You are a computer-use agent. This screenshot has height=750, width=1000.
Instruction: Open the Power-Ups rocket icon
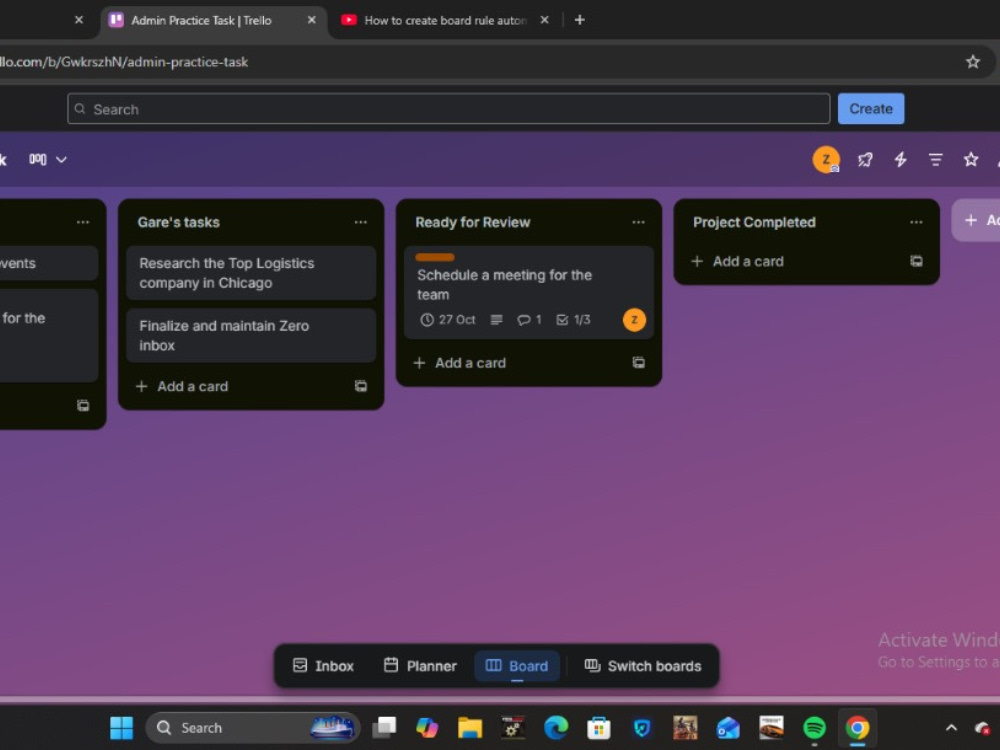pos(865,159)
